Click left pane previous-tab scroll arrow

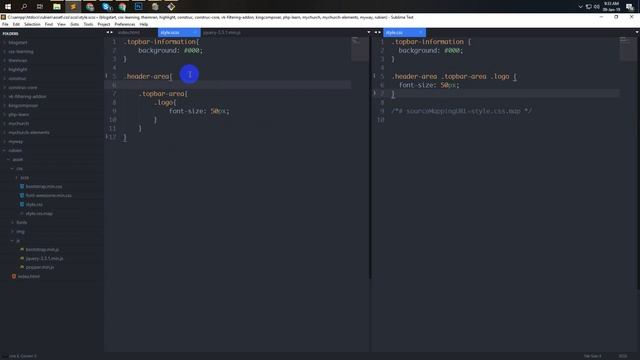(x=108, y=32)
